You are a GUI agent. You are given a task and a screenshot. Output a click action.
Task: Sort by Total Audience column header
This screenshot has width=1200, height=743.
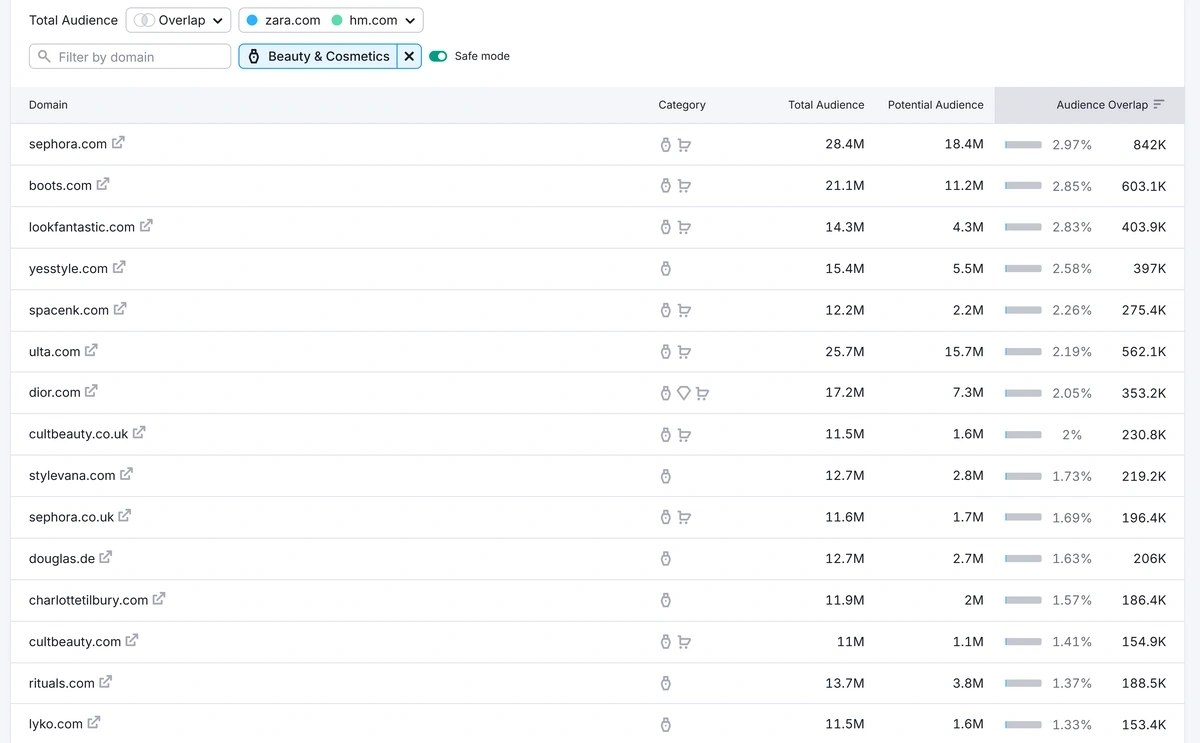tap(826, 105)
